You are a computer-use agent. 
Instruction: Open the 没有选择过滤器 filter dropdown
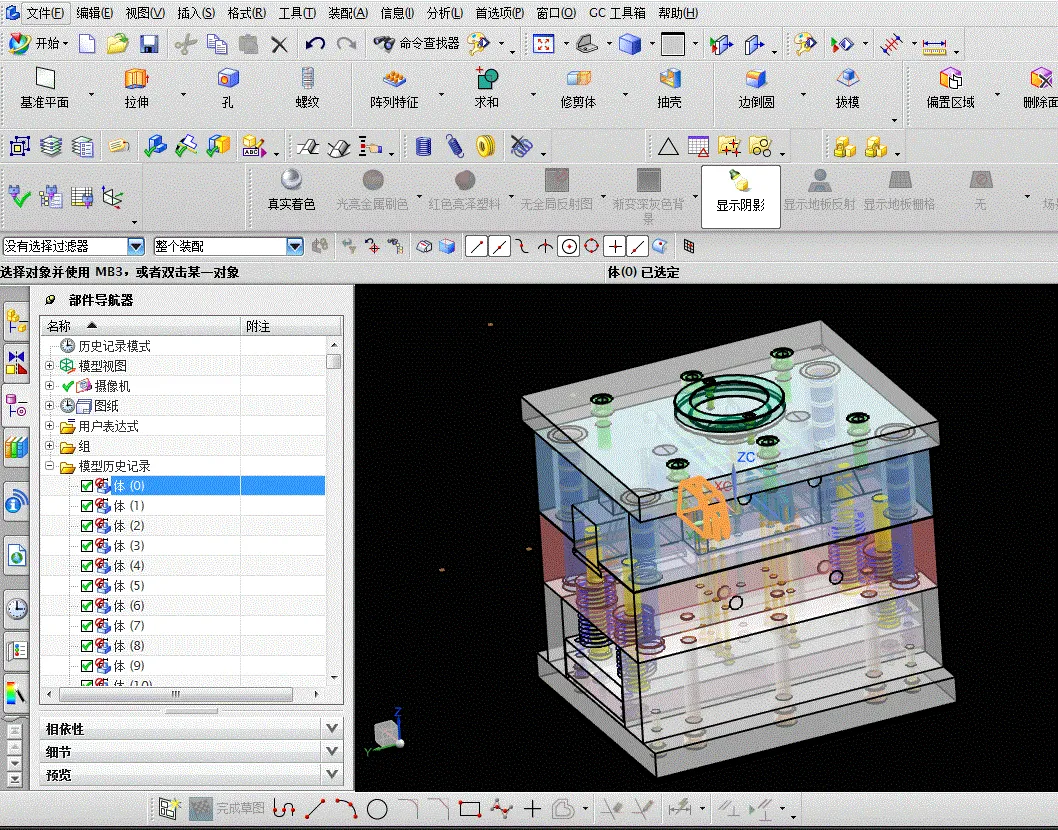point(136,246)
